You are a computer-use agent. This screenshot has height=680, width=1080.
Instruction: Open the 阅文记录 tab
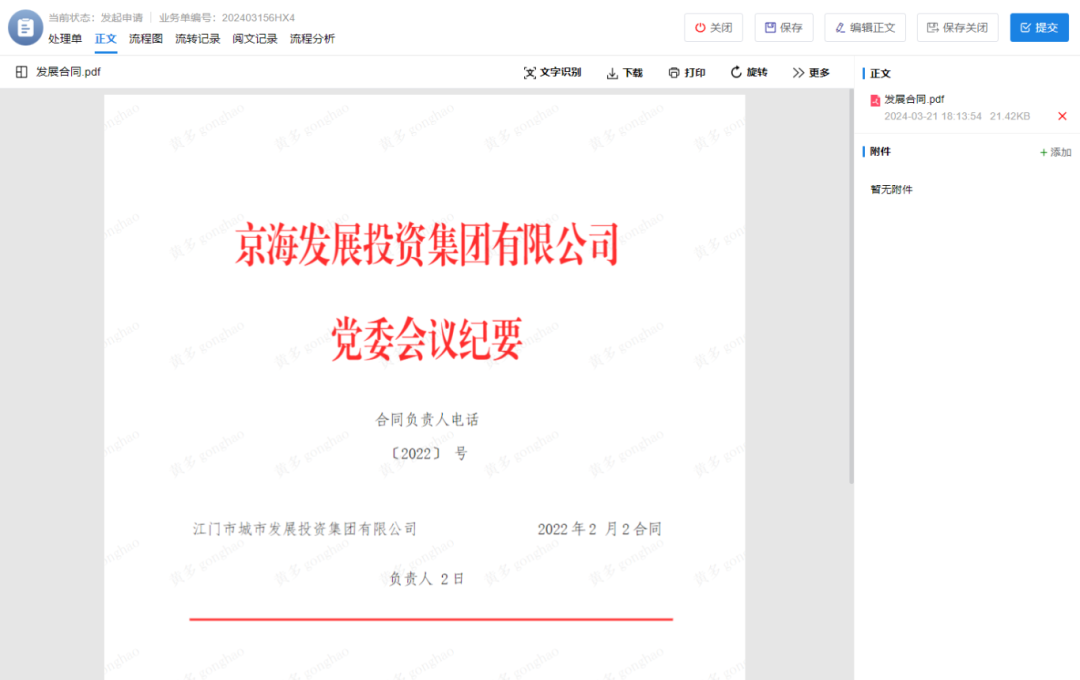pyautogui.click(x=255, y=39)
